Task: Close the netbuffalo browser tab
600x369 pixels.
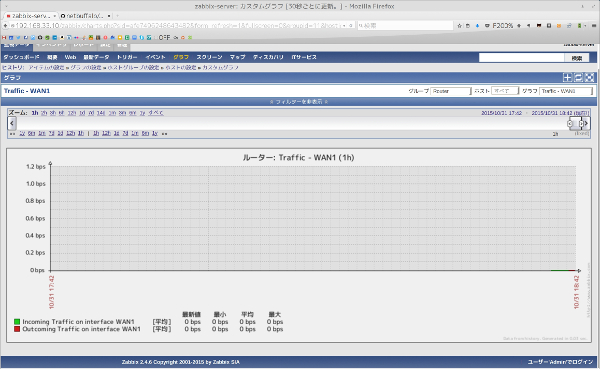Action: (x=109, y=16)
